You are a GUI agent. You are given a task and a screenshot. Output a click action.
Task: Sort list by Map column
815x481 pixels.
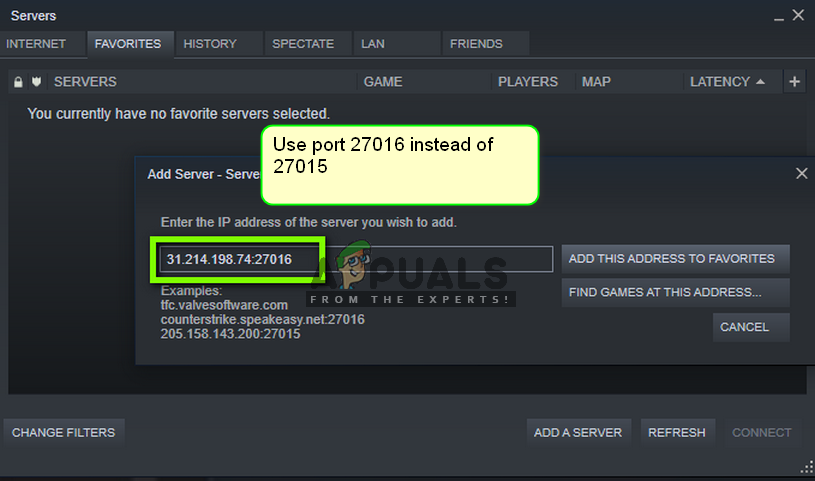pyautogui.click(x=629, y=82)
